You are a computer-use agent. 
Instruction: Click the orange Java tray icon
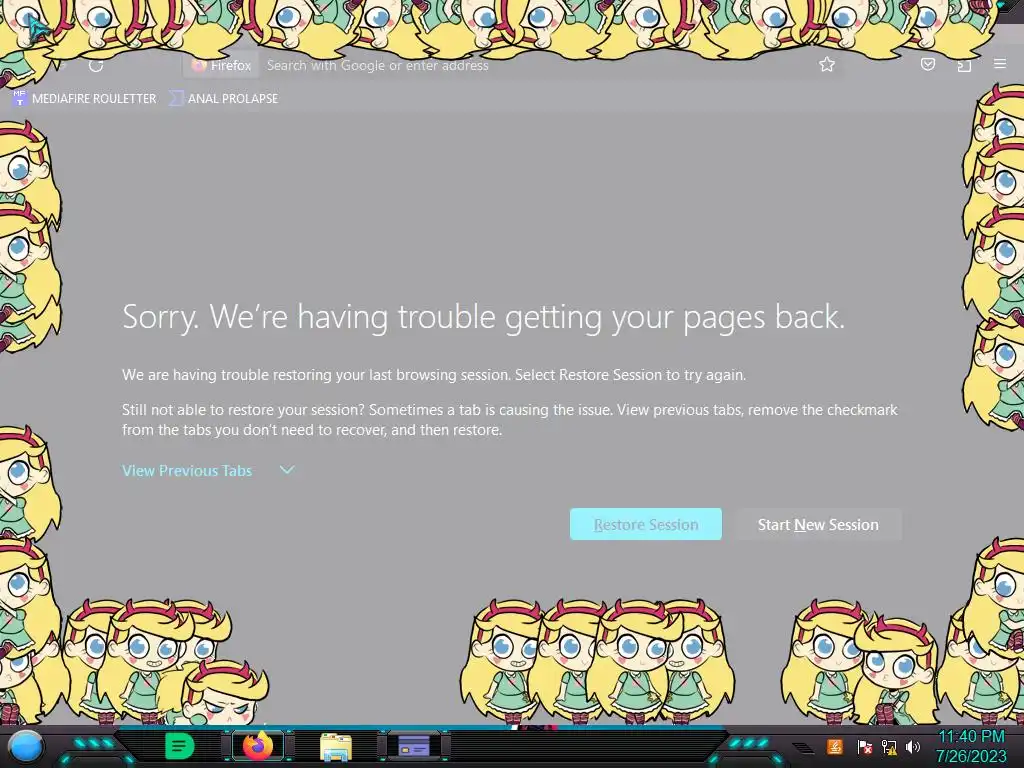click(x=834, y=746)
